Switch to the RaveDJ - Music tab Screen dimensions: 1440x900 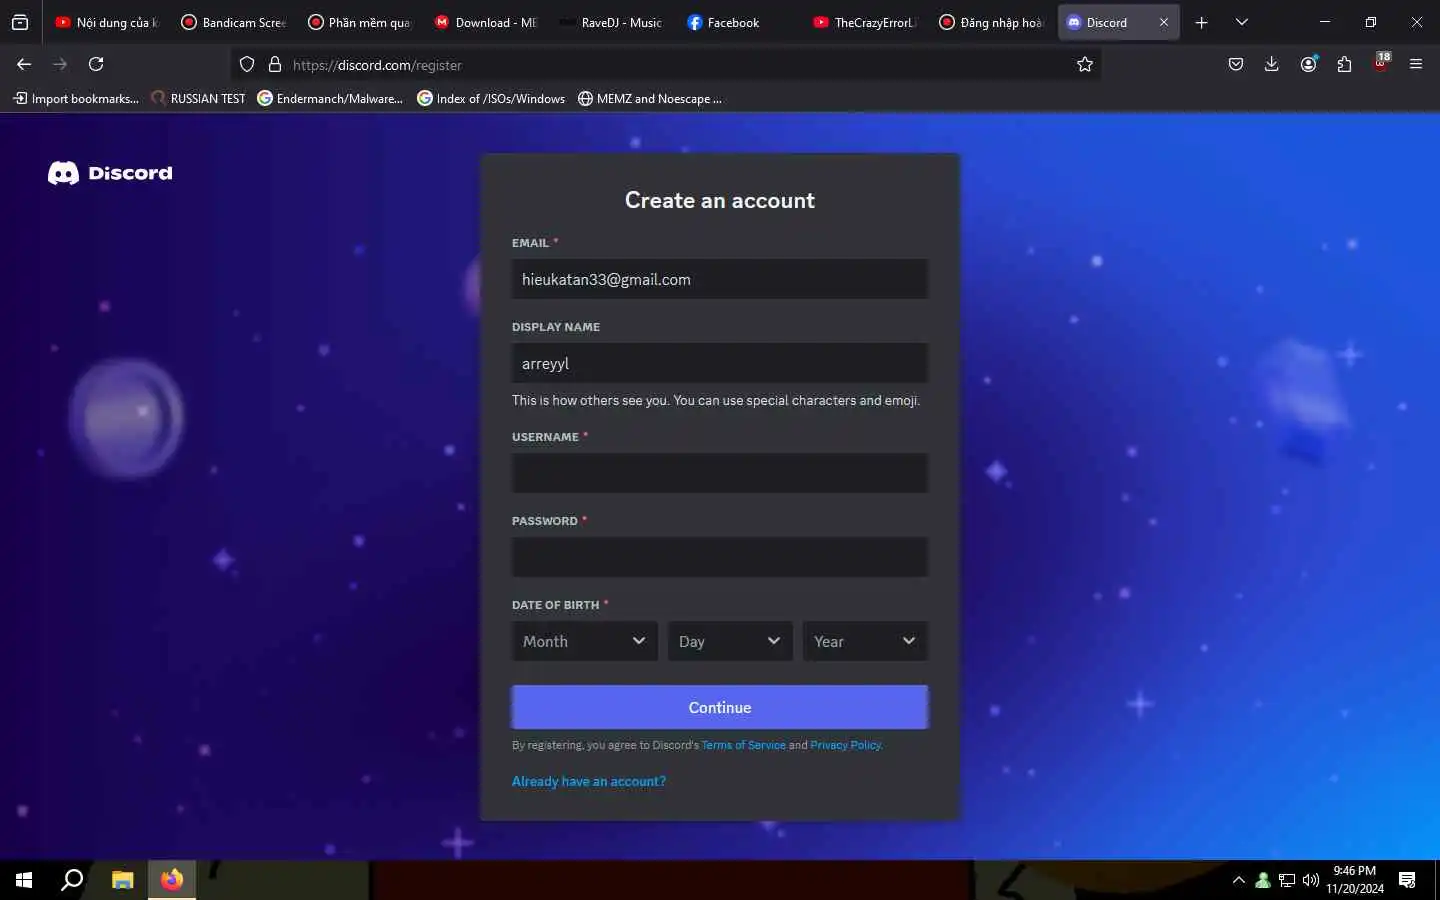tap(612, 22)
